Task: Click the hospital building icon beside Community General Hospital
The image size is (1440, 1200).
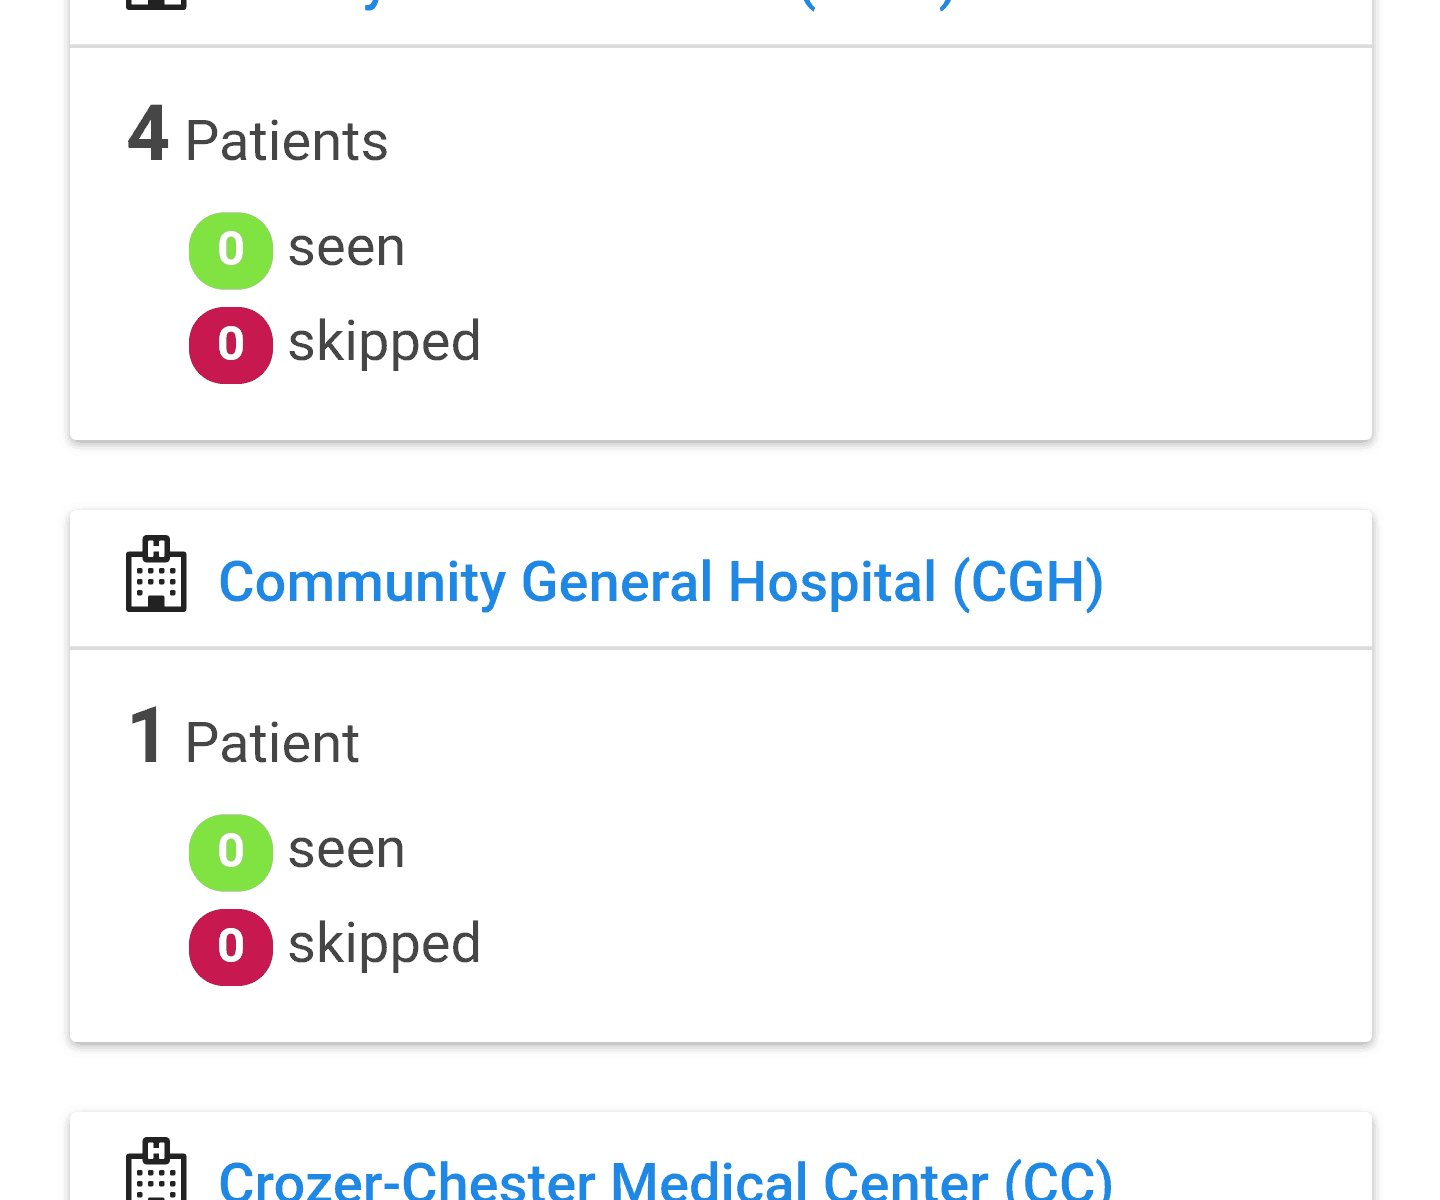Action: (156, 574)
